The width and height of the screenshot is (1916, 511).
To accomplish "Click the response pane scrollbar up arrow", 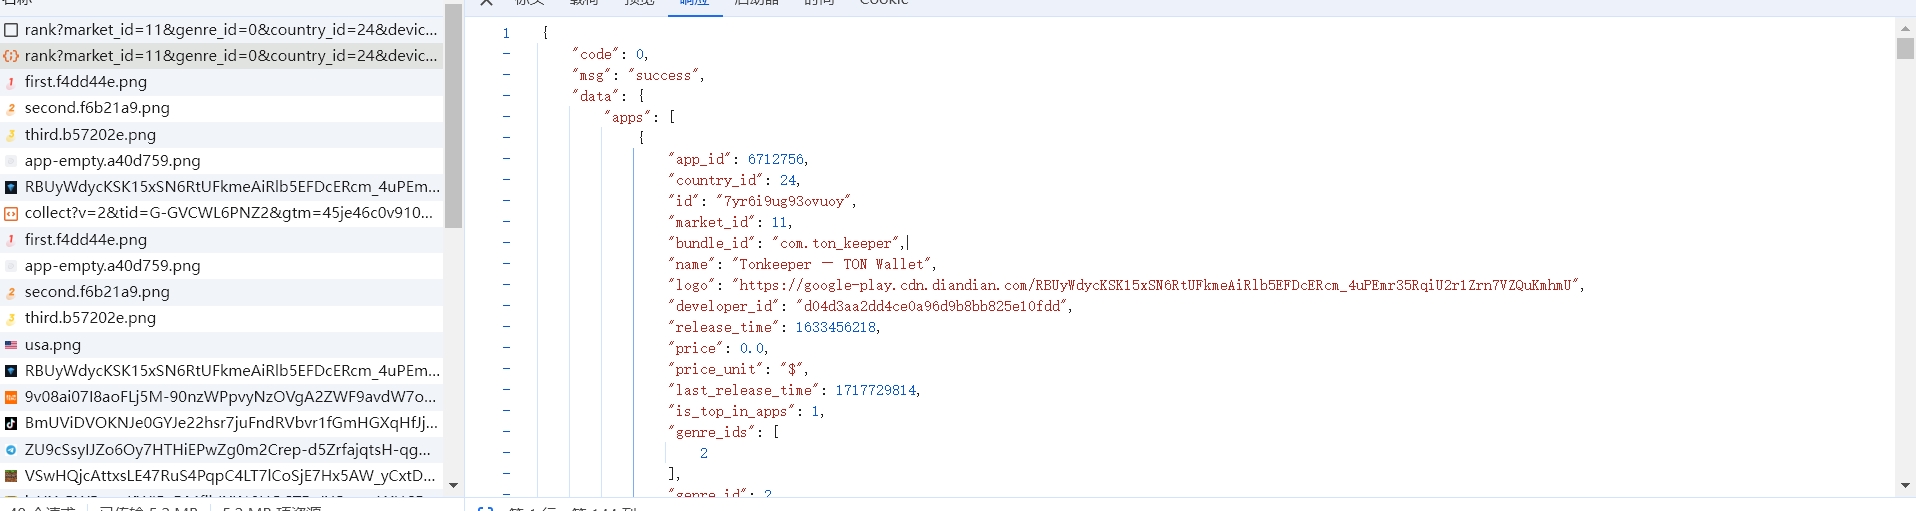I will tap(1905, 28).
